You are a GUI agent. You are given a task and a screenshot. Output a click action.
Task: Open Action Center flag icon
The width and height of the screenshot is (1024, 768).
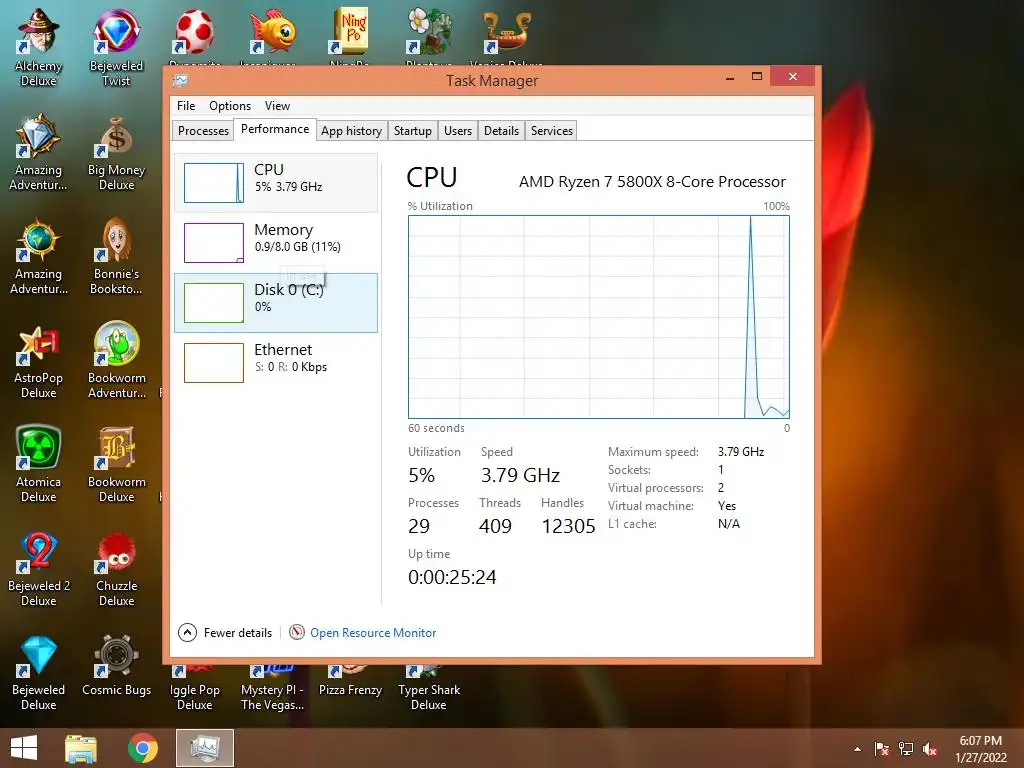(882, 750)
